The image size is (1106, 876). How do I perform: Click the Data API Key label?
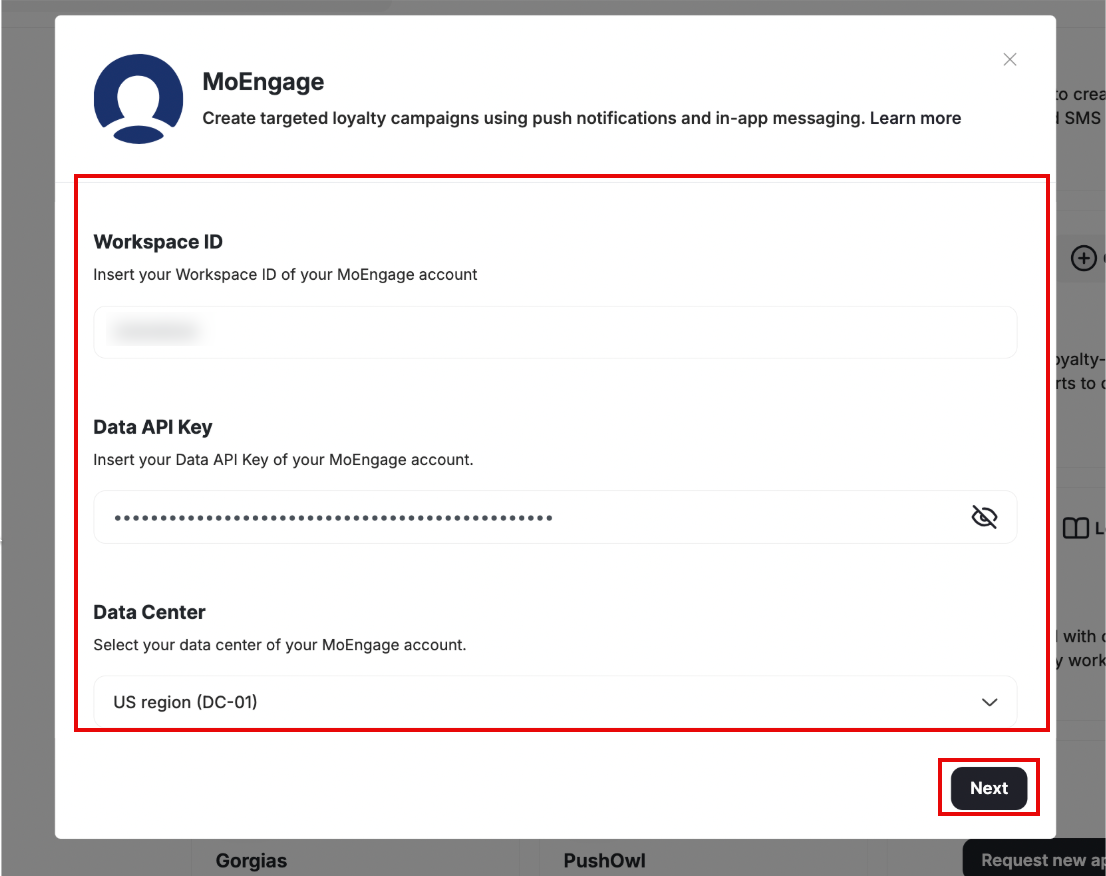[x=153, y=427]
